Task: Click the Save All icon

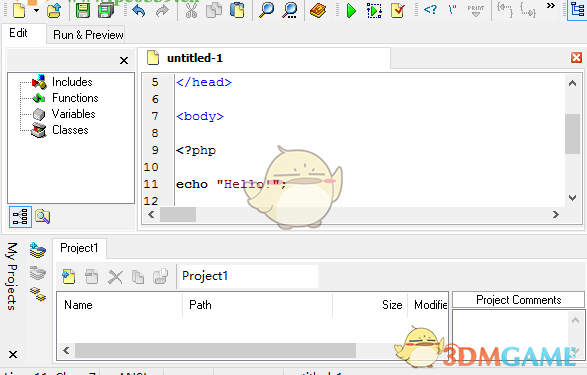Action: pyautogui.click(x=106, y=10)
